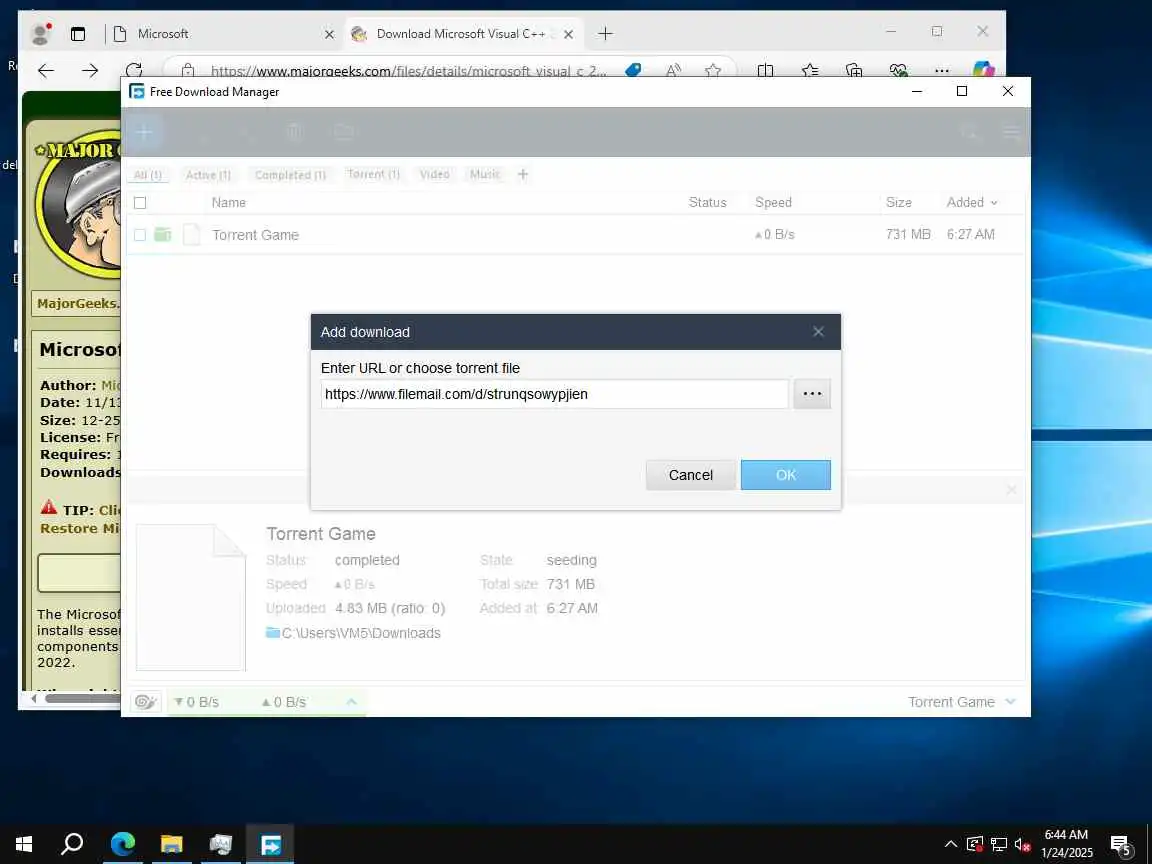Switch to the Music filter tab

[x=485, y=174]
